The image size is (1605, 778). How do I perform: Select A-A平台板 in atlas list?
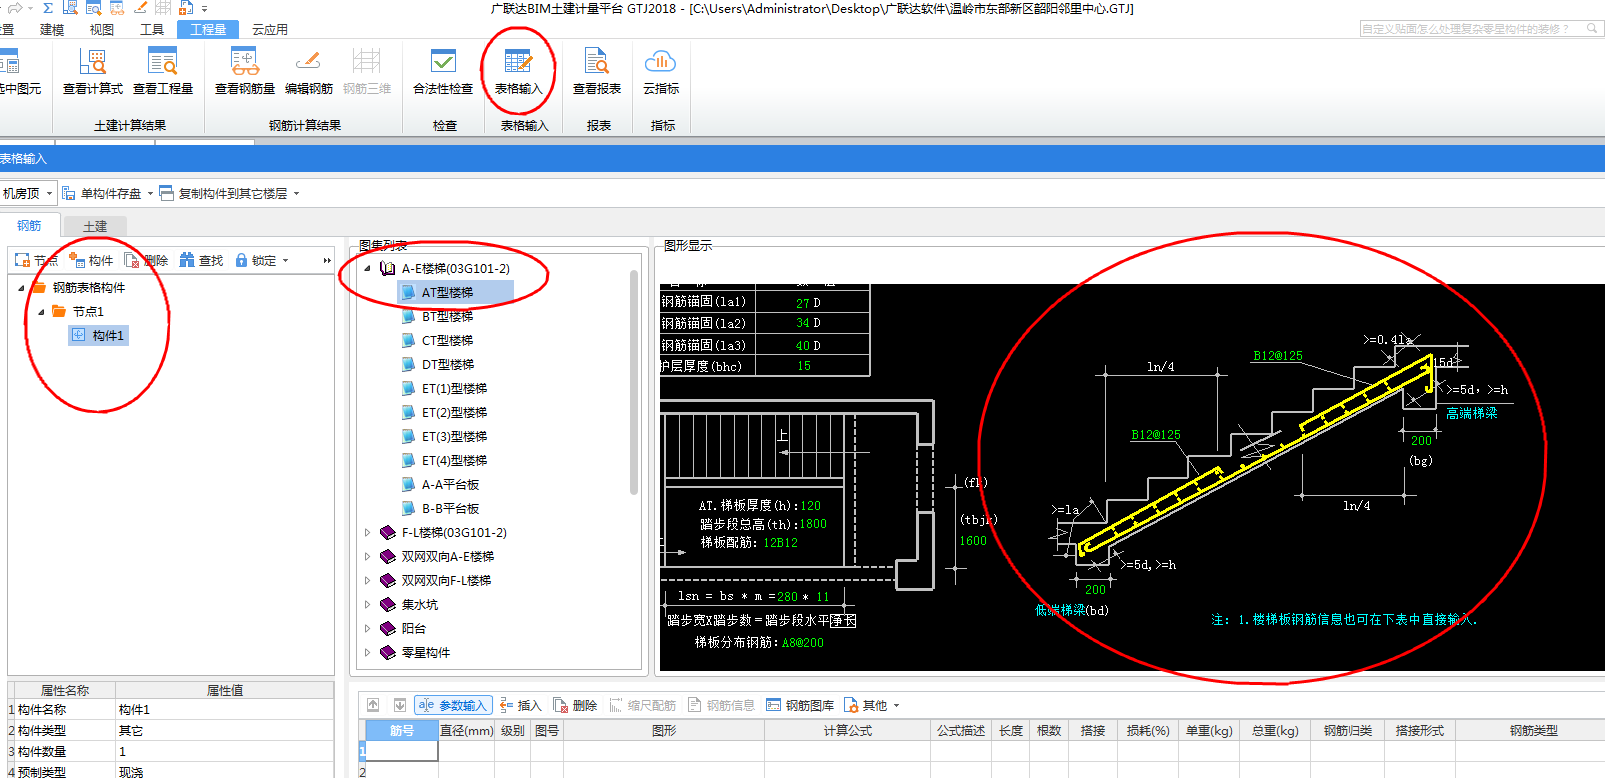click(450, 485)
